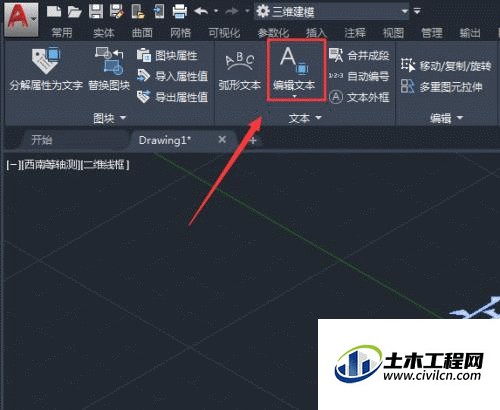
Task: Save to web and mobile icon
Action: tap(159, 12)
